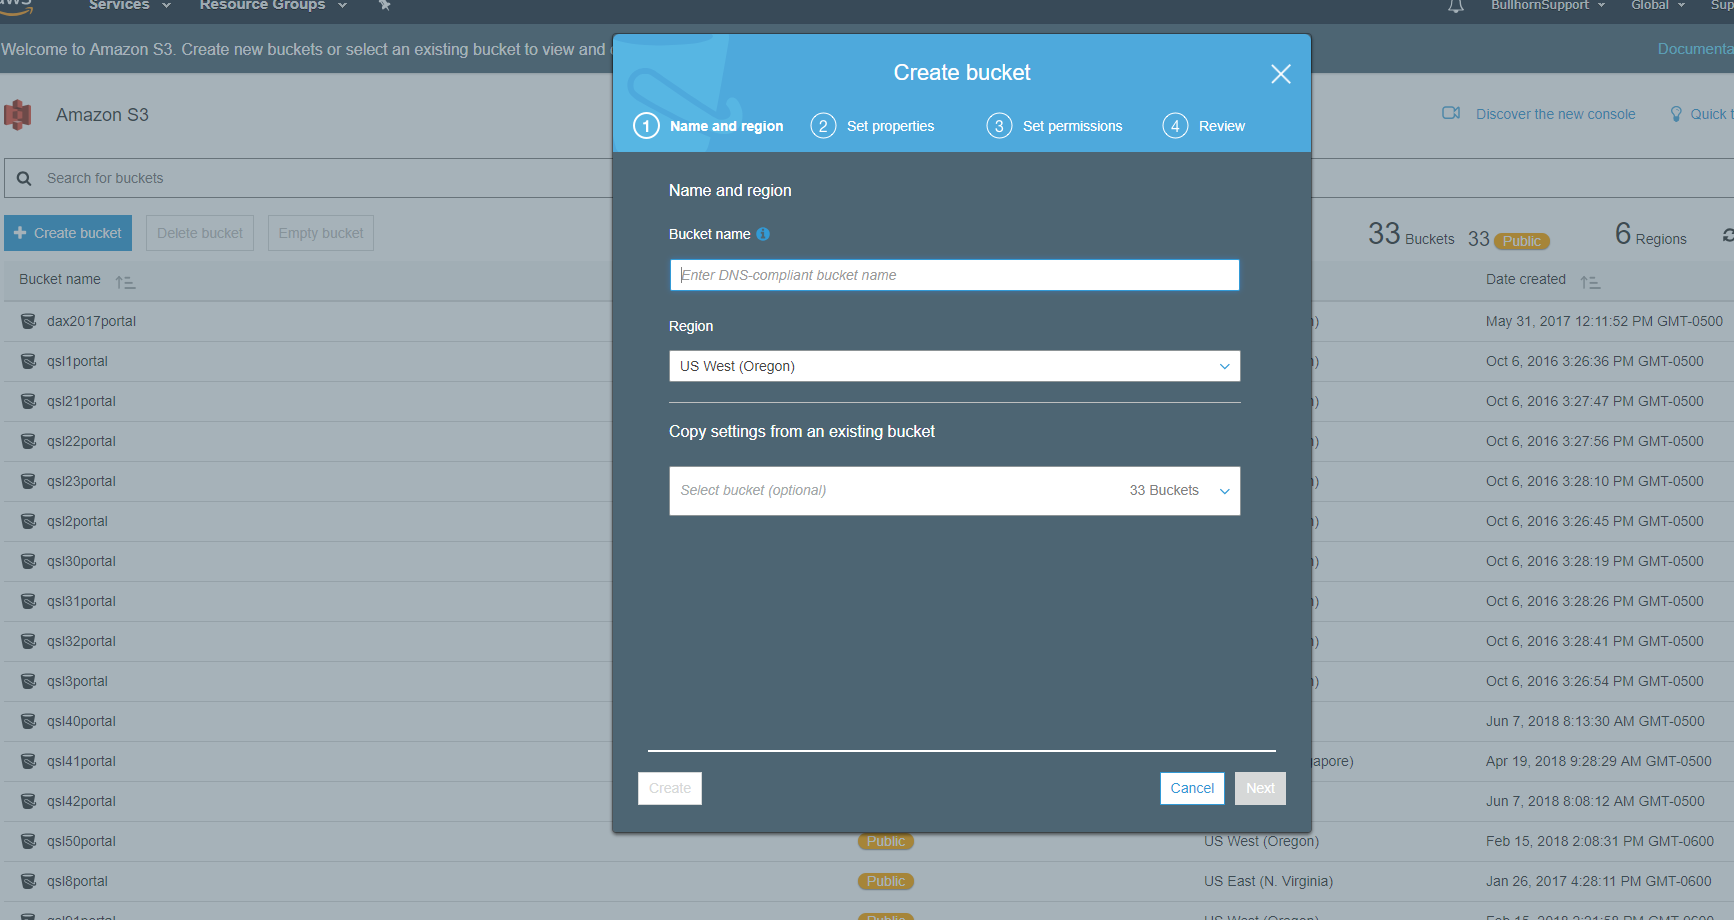Image resolution: width=1734 pixels, height=920 pixels.
Task: Open the Global region menu
Action: (x=1657, y=5)
